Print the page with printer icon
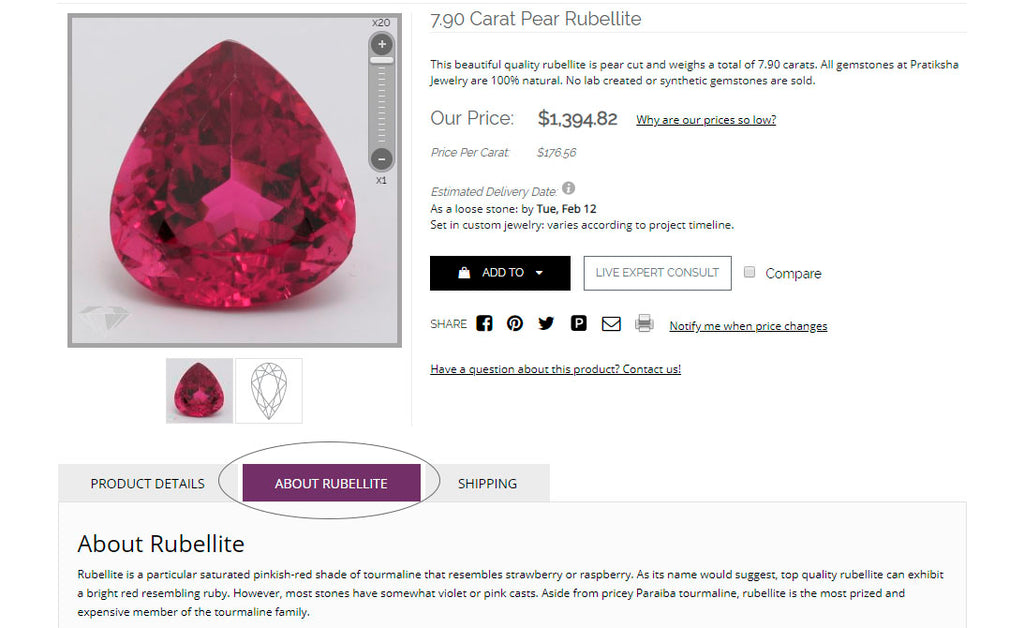Viewport: 1024px width, 628px height. (x=644, y=324)
